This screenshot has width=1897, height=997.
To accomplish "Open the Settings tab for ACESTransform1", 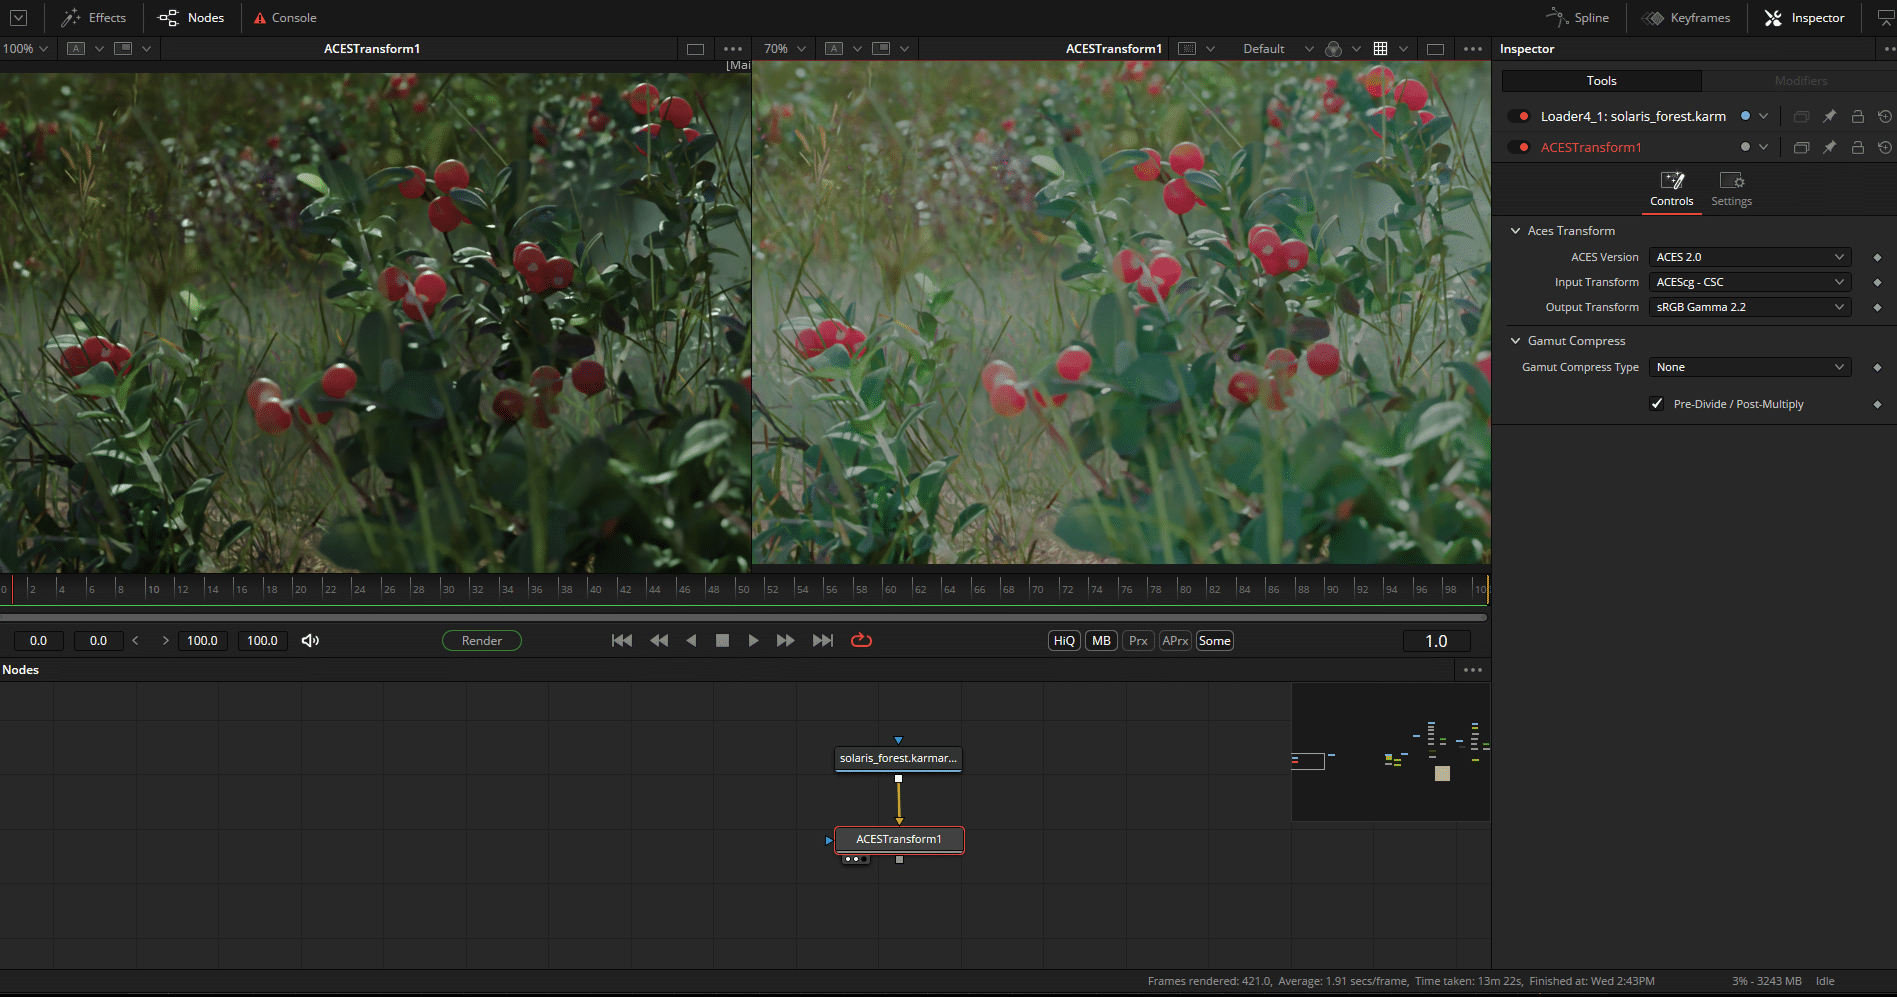I will pyautogui.click(x=1732, y=188).
